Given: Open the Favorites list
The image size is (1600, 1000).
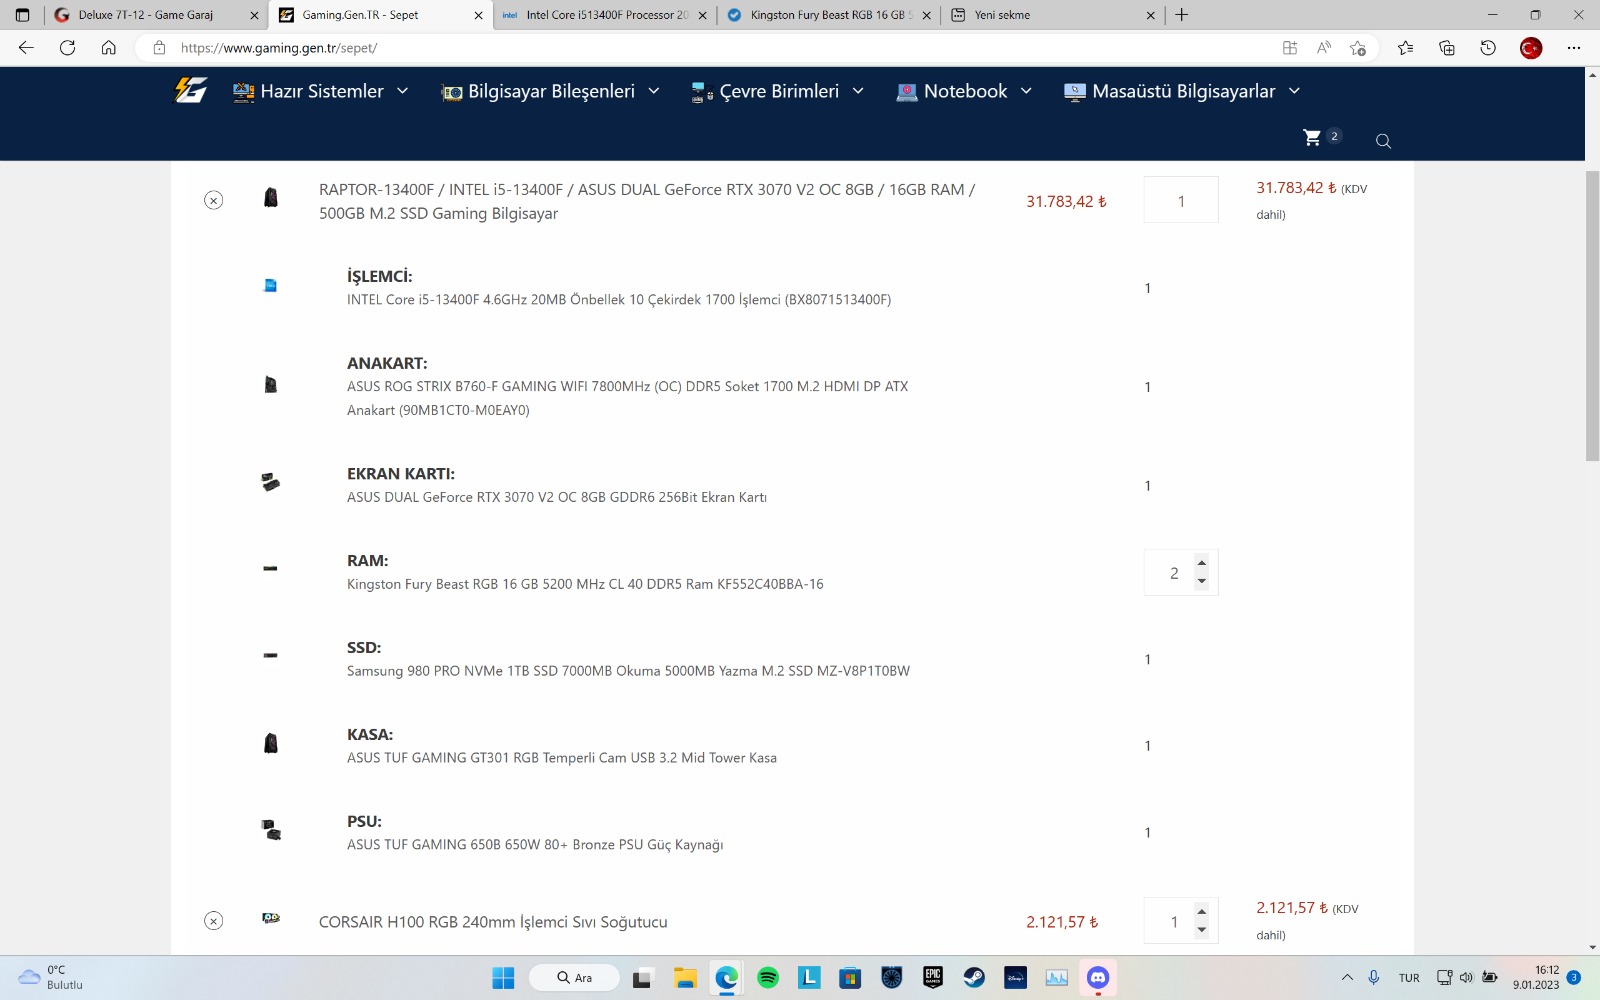Looking at the screenshot, I should pos(1405,47).
